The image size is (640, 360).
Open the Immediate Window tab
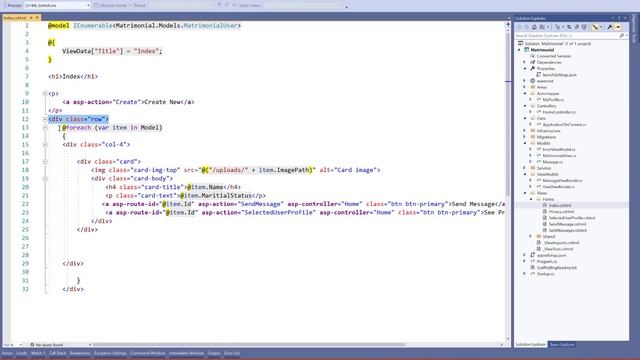186,353
